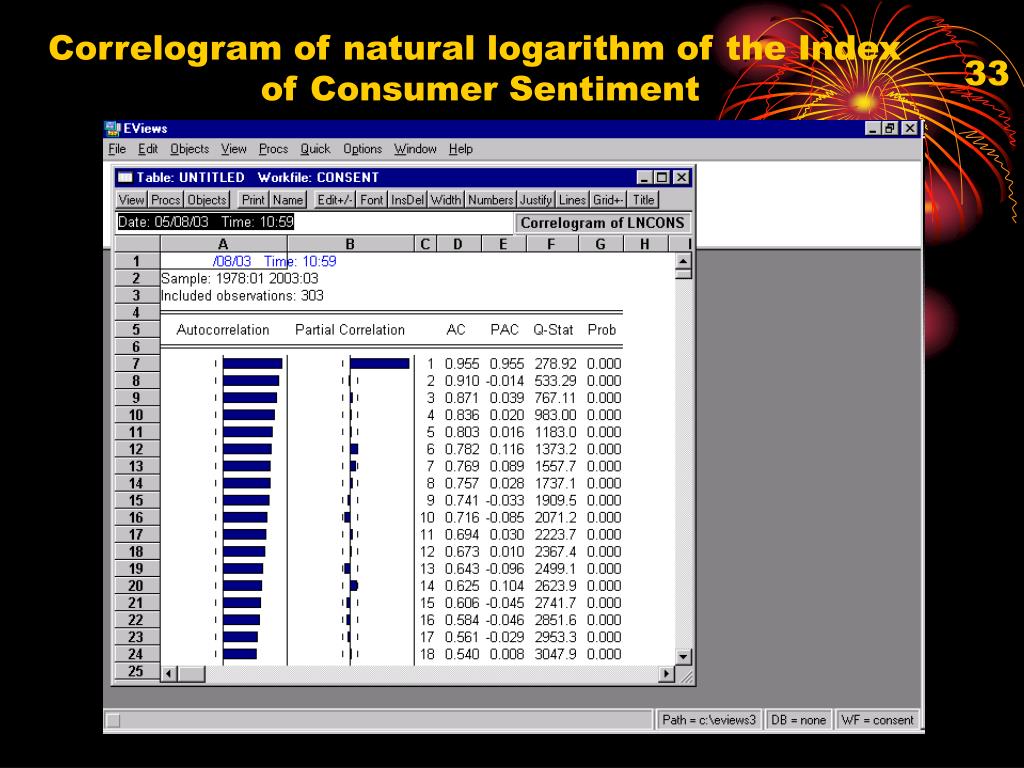Select column B header

coord(350,244)
